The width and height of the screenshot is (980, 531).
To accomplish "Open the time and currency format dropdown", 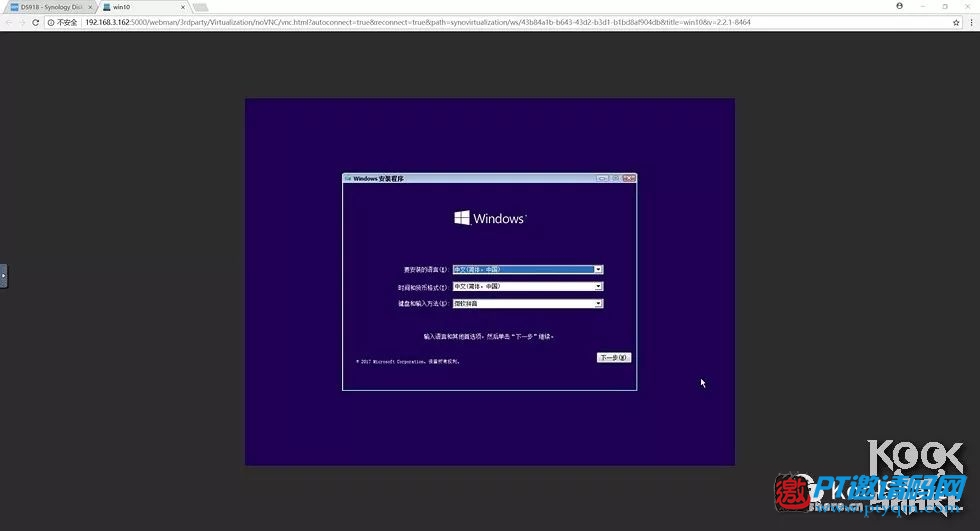I will (x=528, y=286).
